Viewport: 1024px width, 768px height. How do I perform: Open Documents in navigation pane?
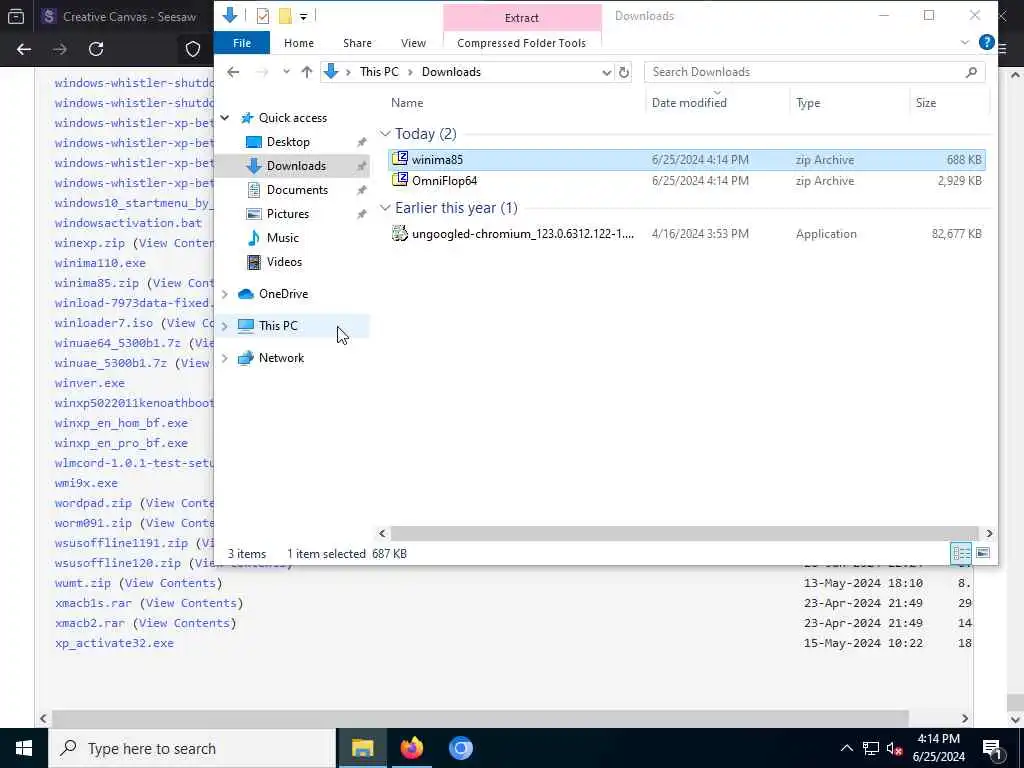pos(297,190)
